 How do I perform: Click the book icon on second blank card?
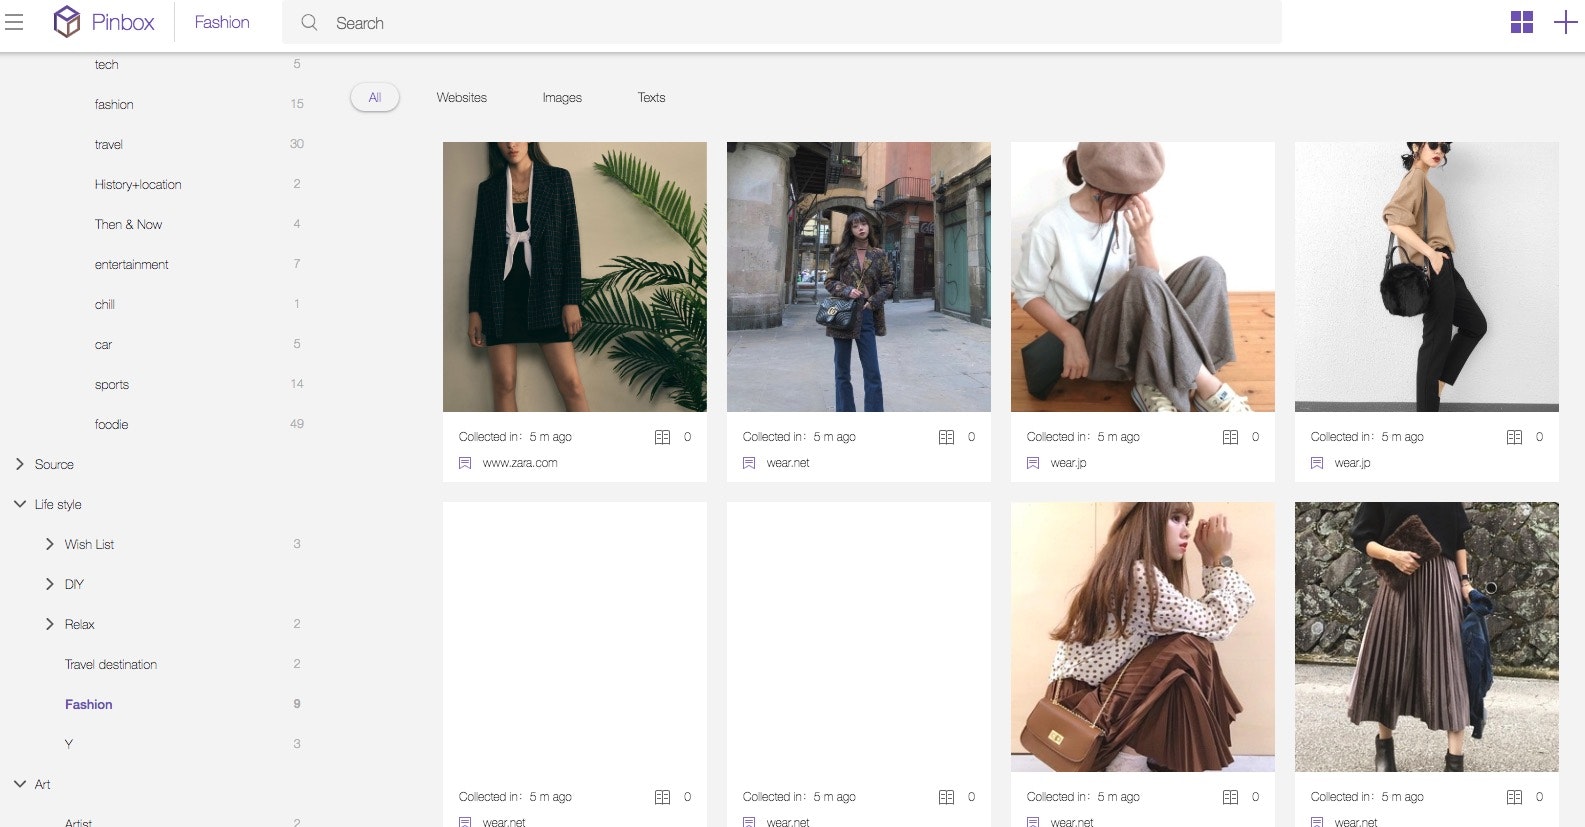point(946,797)
